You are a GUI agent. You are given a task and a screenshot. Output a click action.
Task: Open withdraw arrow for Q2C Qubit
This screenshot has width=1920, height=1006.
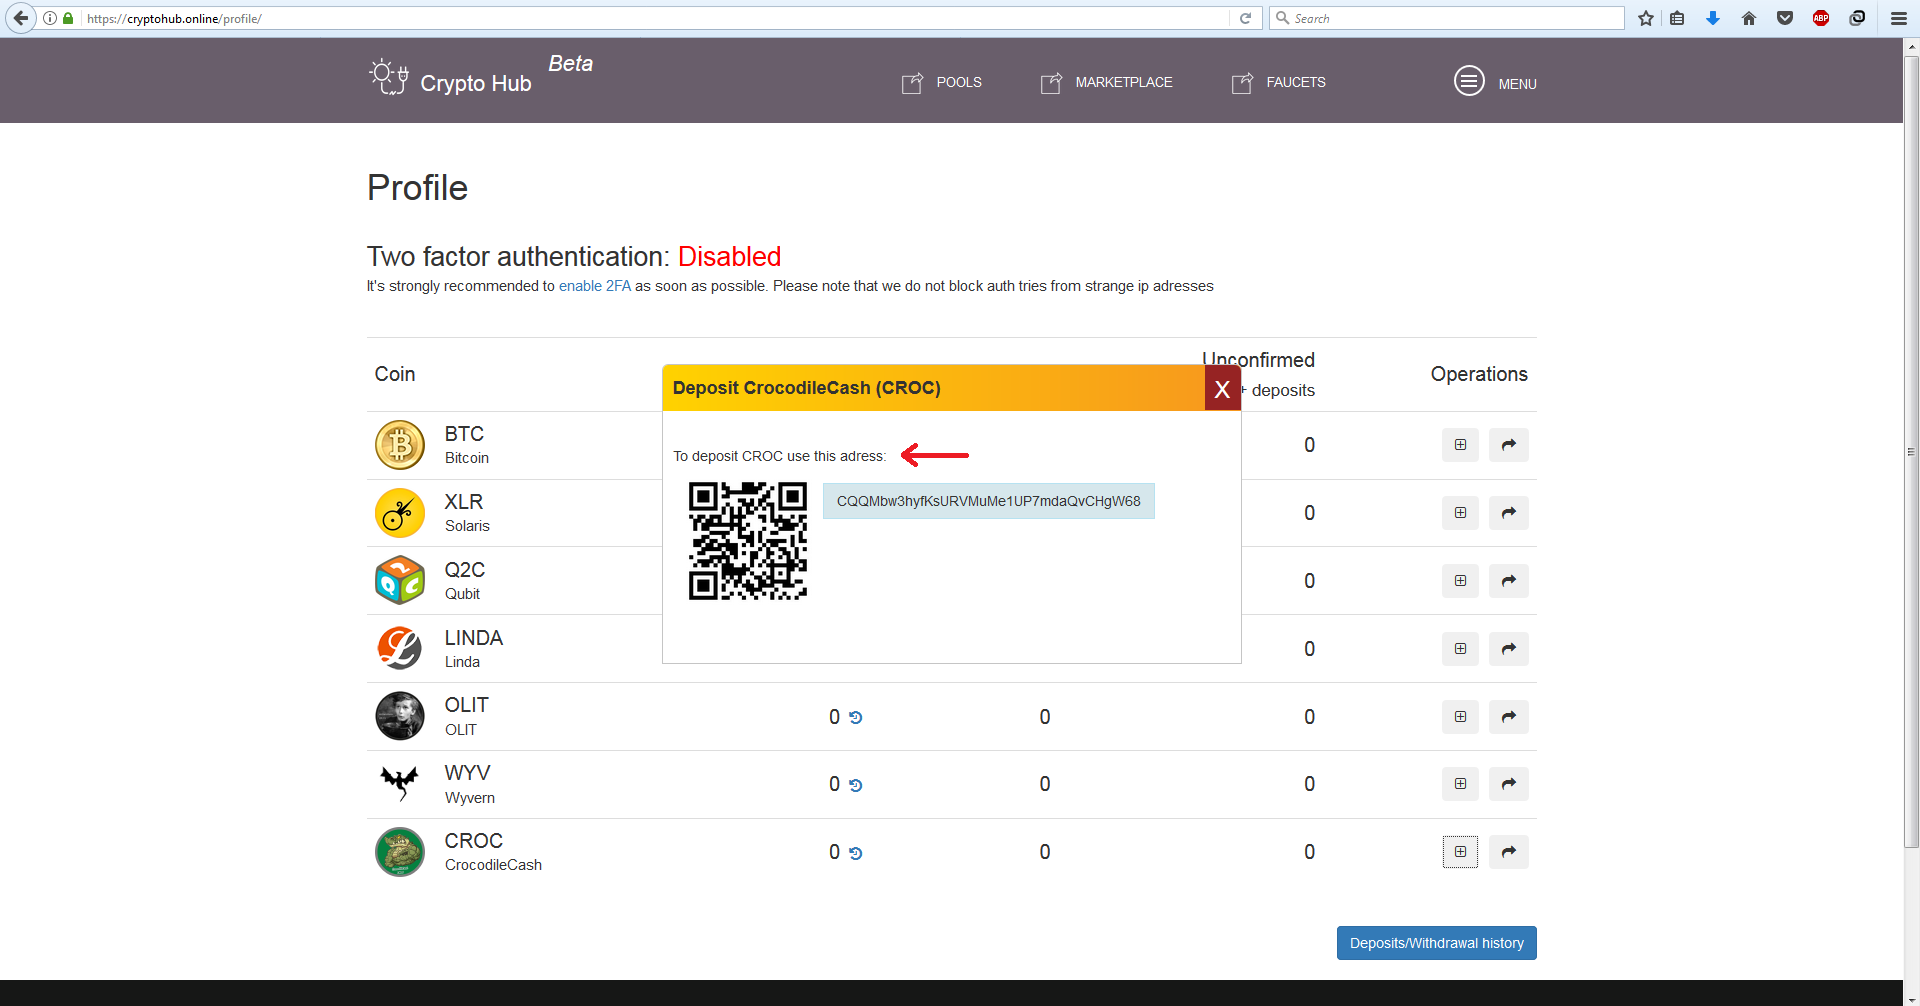click(1508, 581)
